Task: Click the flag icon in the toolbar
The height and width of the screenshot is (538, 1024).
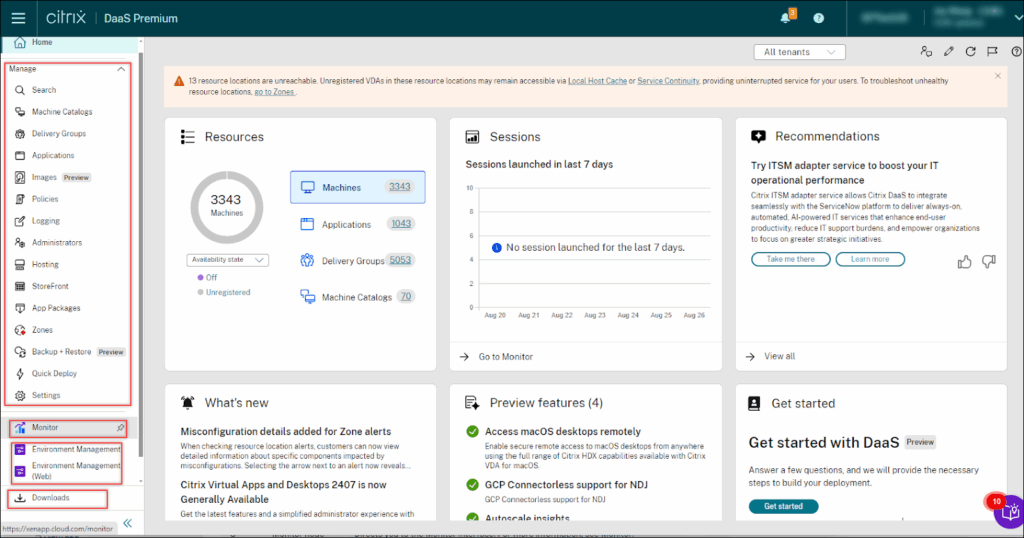Action: pyautogui.click(x=992, y=52)
